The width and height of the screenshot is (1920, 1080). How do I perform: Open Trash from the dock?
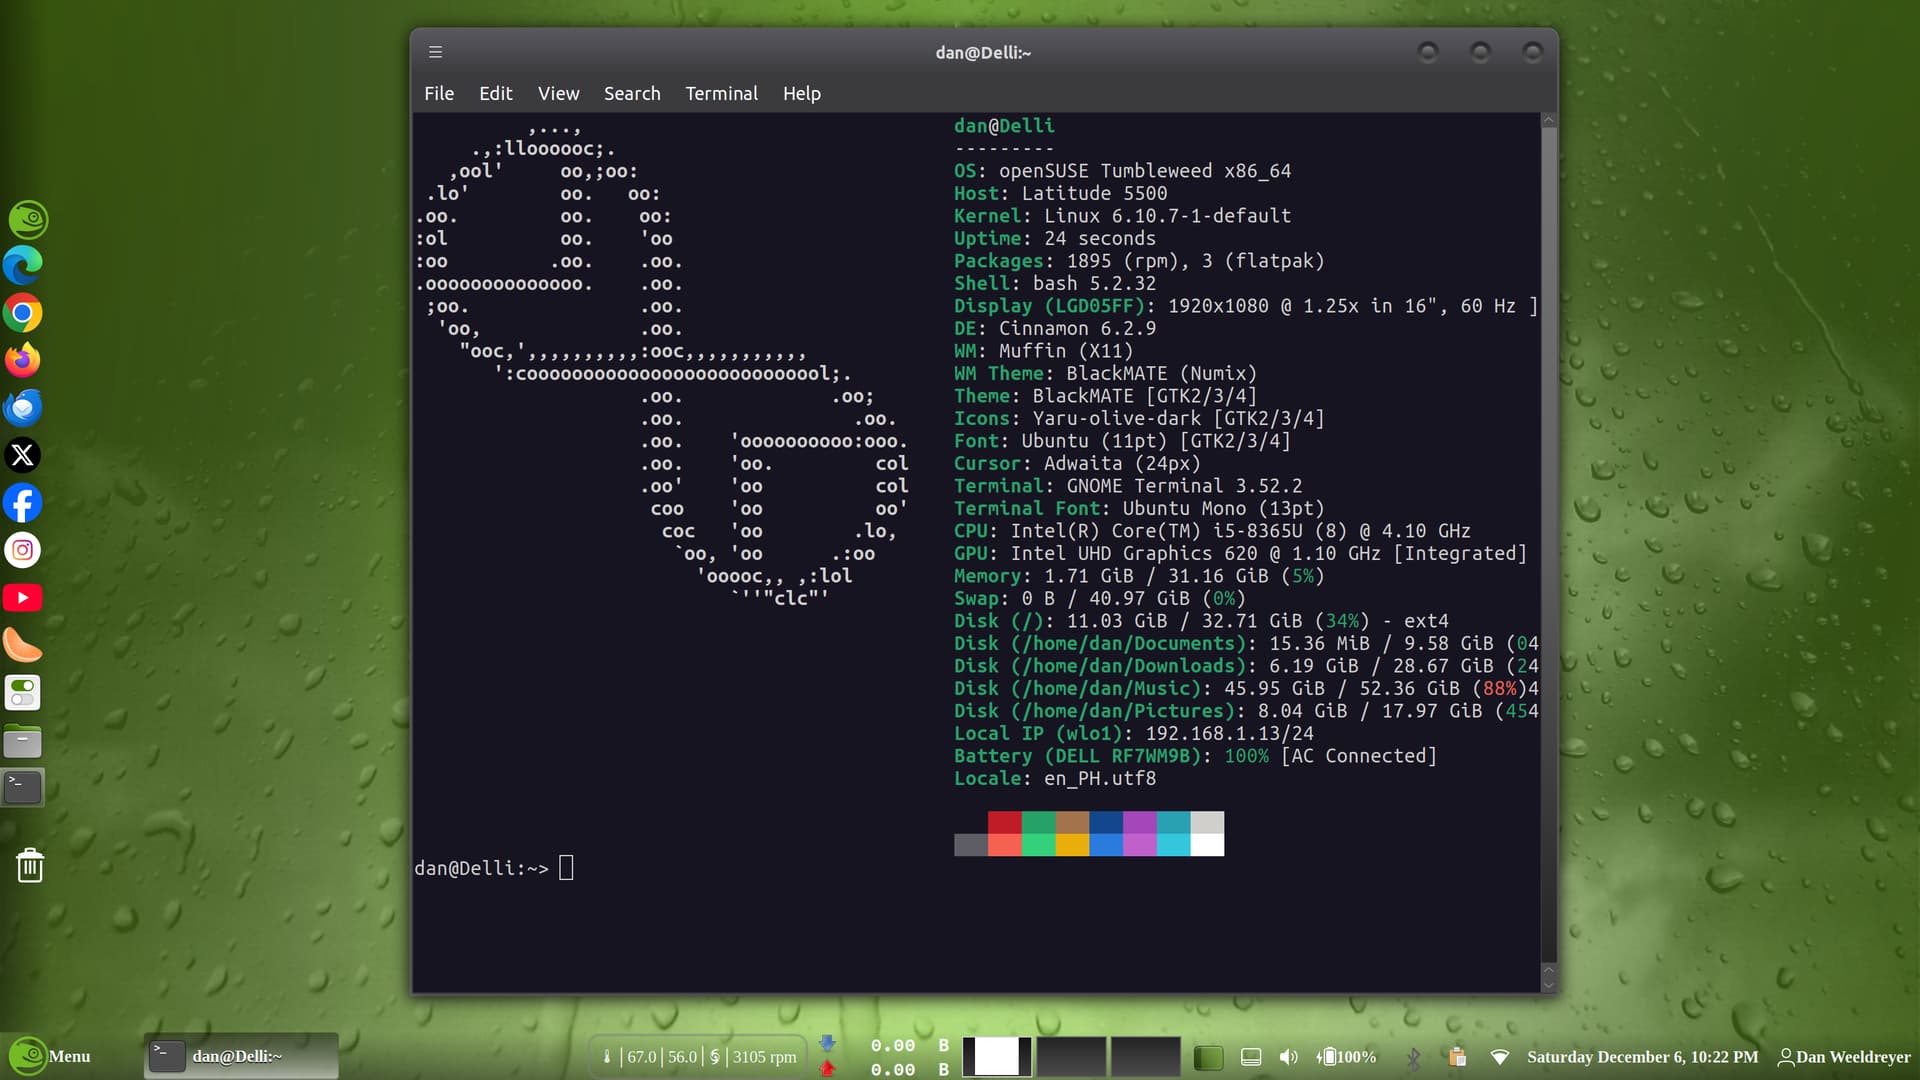click(x=30, y=865)
